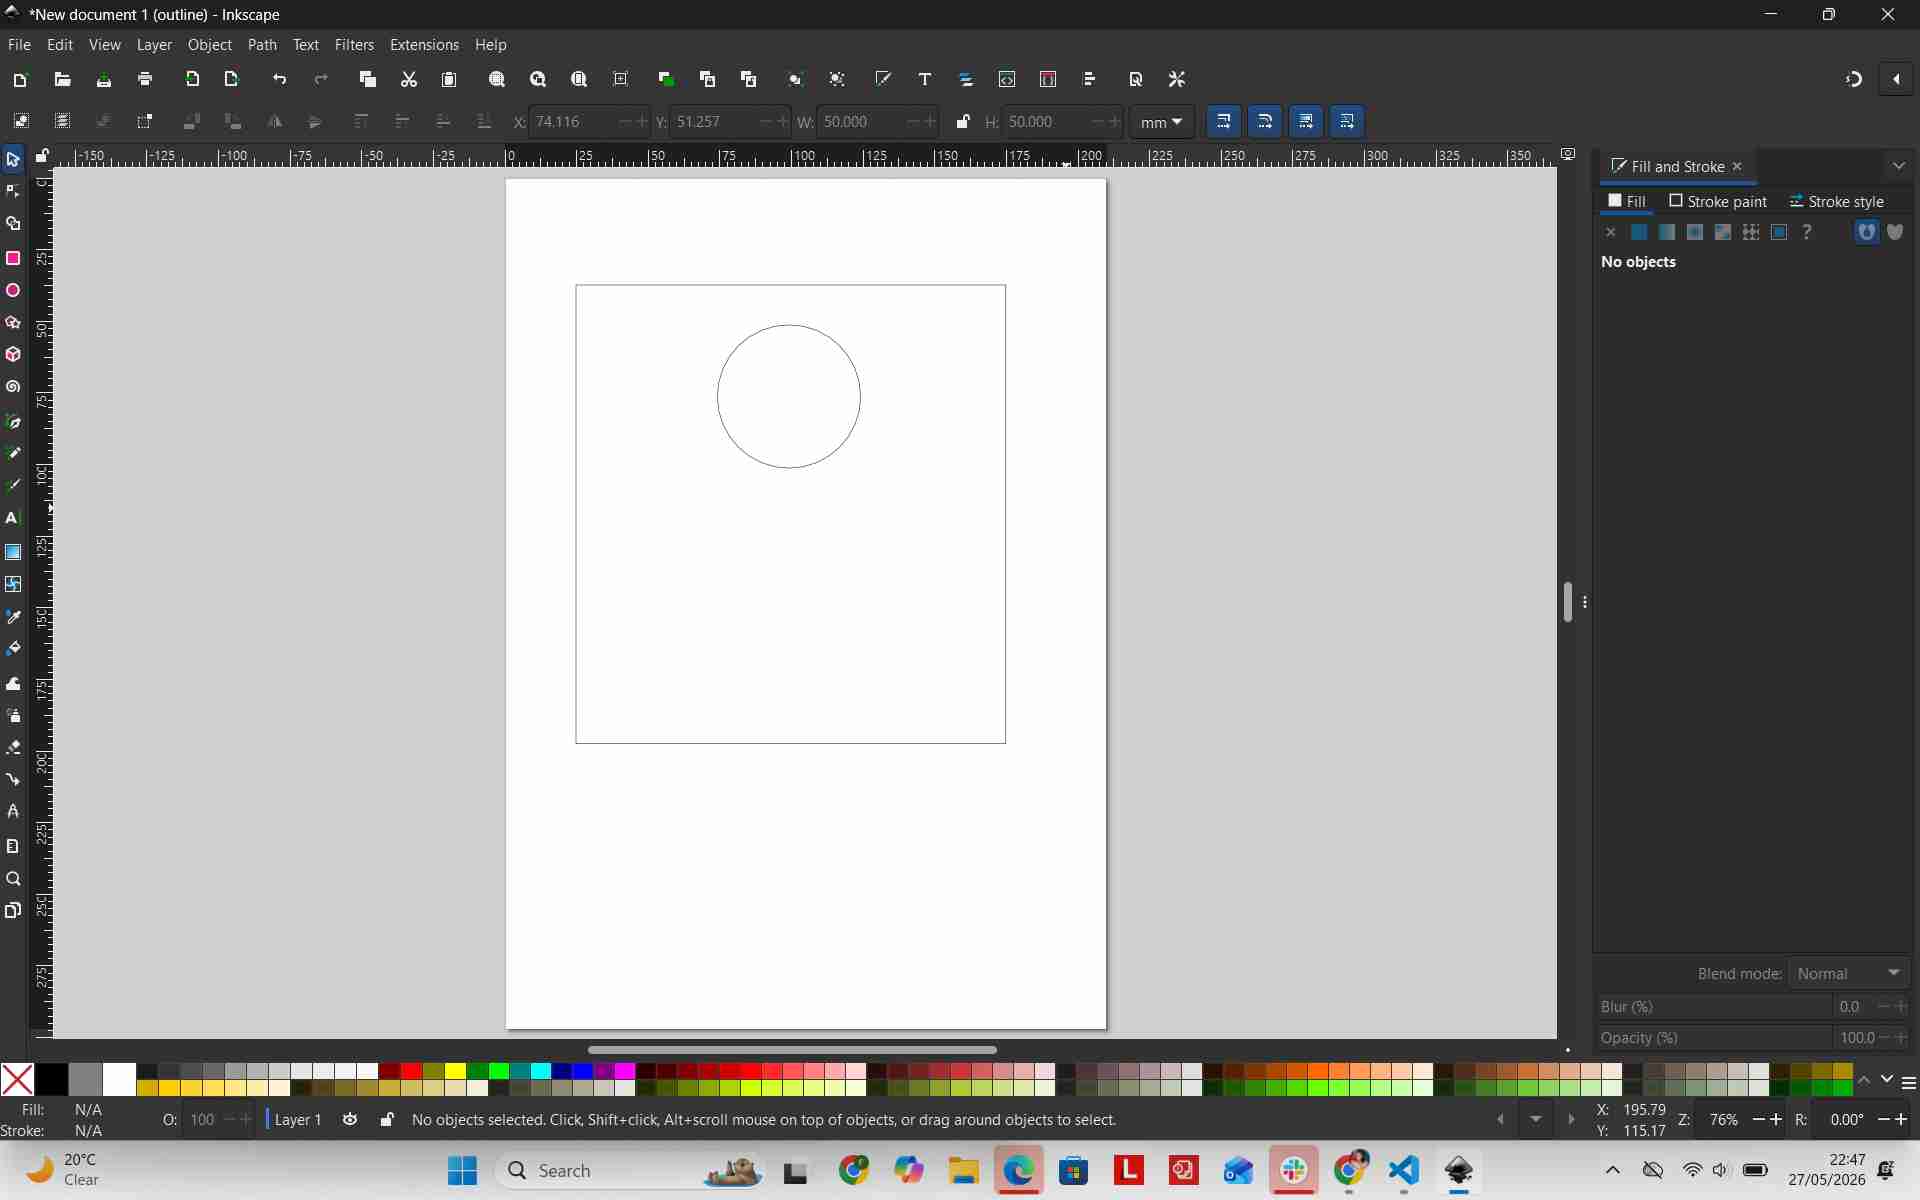The width and height of the screenshot is (1920, 1200).
Task: Click the Paste clipboard icon
Action: 449,79
